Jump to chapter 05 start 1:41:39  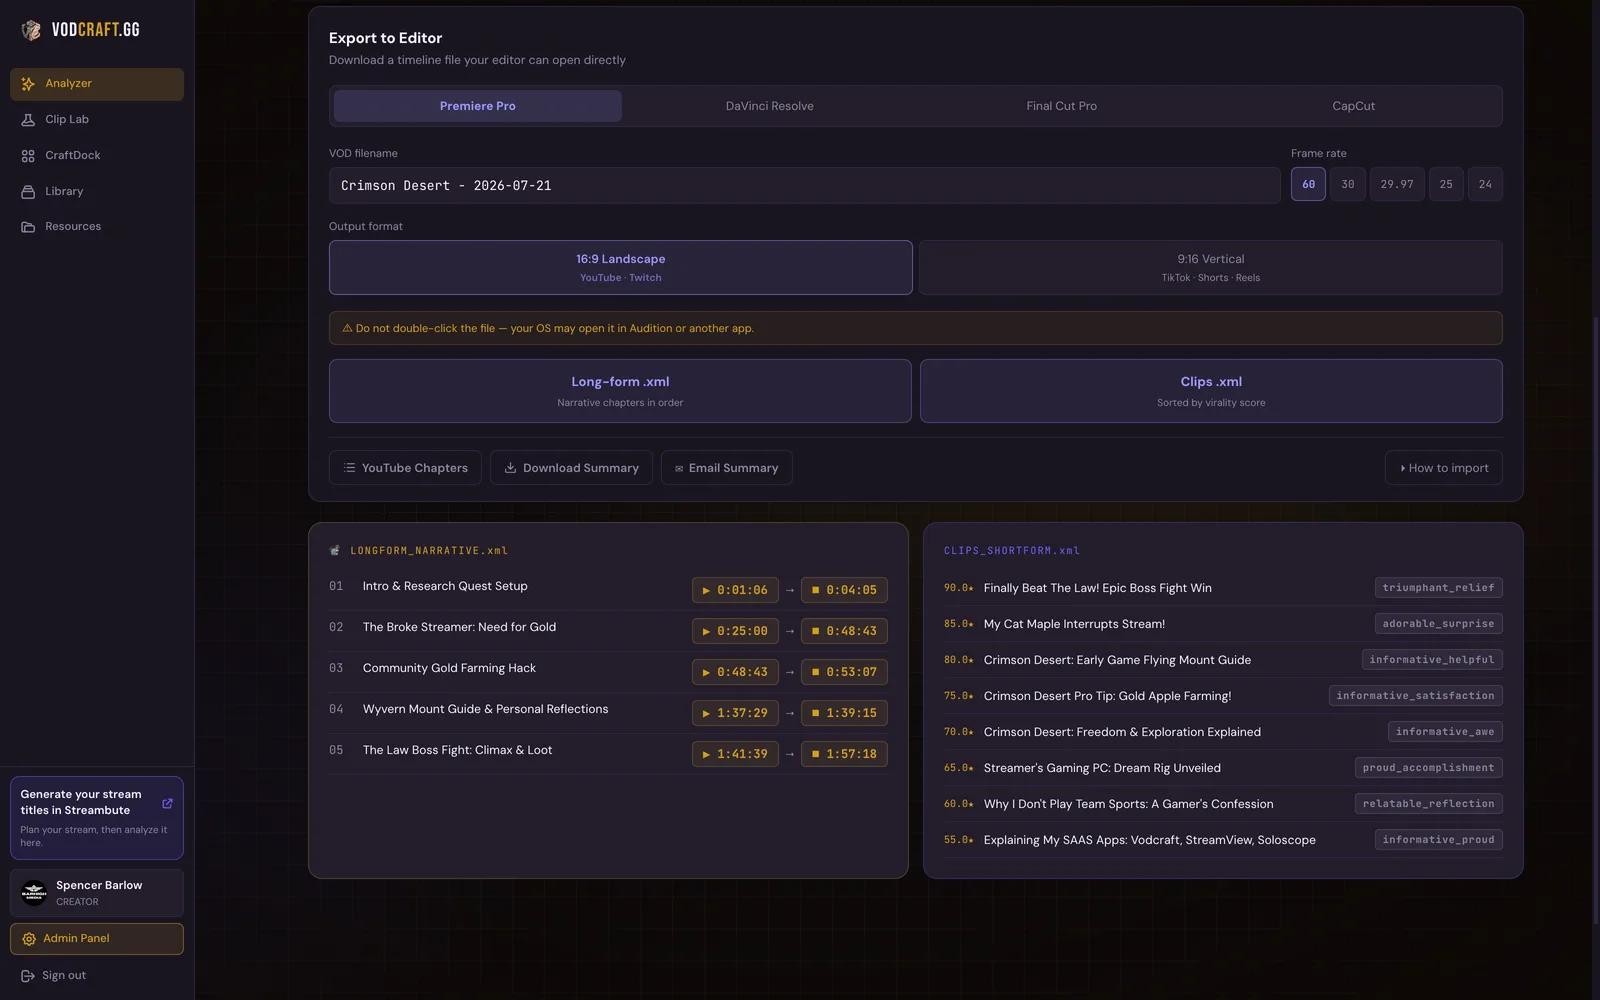735,754
